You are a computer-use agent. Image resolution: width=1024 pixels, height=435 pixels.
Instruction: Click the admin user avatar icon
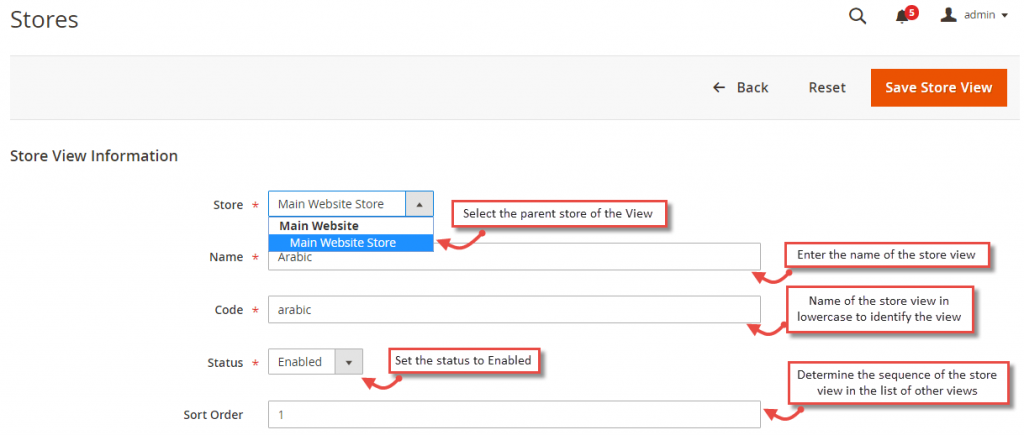click(x=948, y=14)
